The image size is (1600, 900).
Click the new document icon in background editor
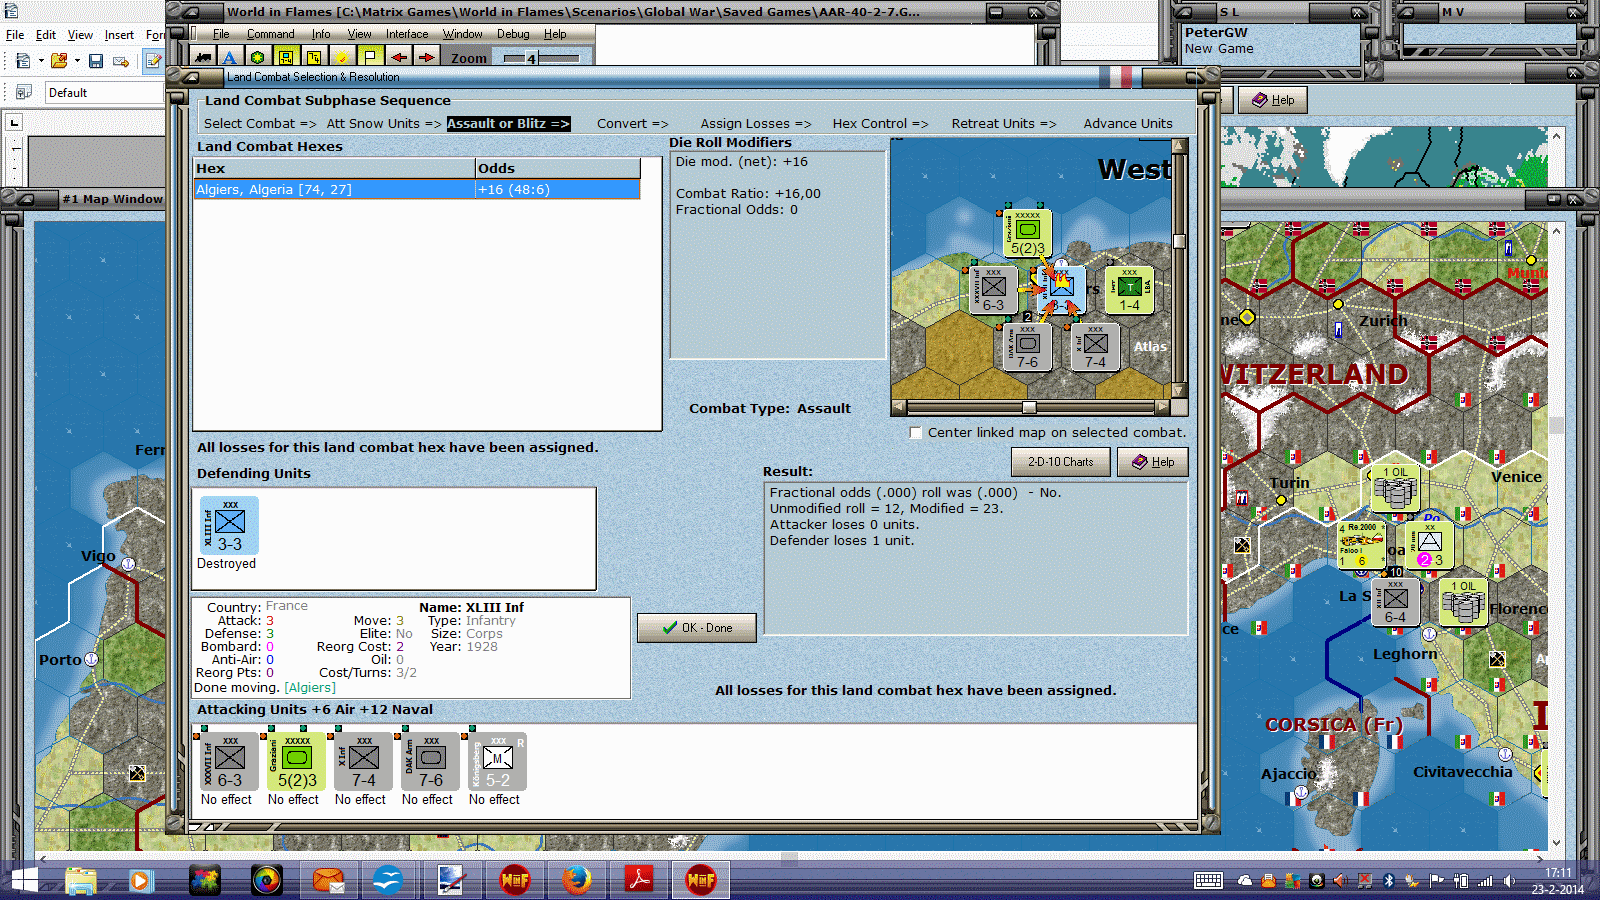pos(23,61)
